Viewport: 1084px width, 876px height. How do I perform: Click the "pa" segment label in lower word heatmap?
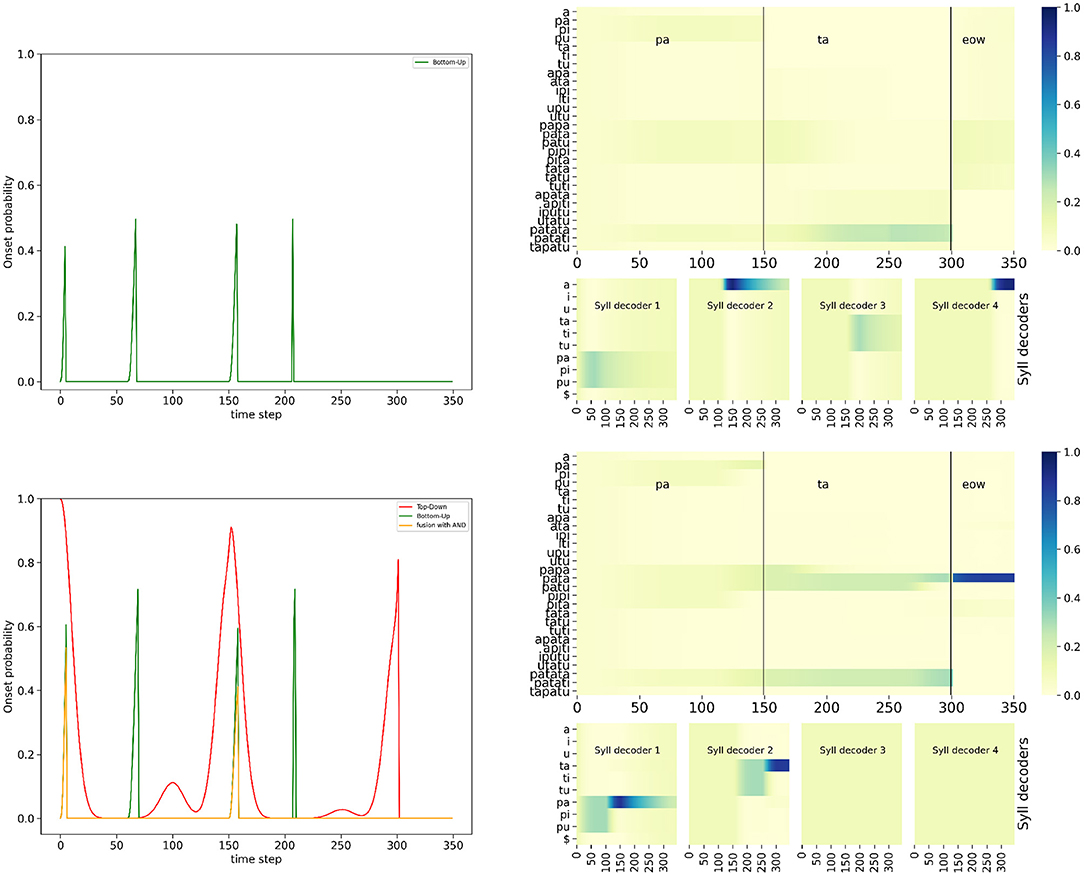point(662,485)
